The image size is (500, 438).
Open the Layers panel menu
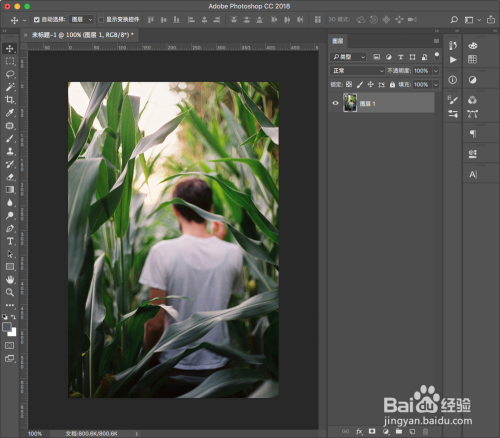(436, 41)
